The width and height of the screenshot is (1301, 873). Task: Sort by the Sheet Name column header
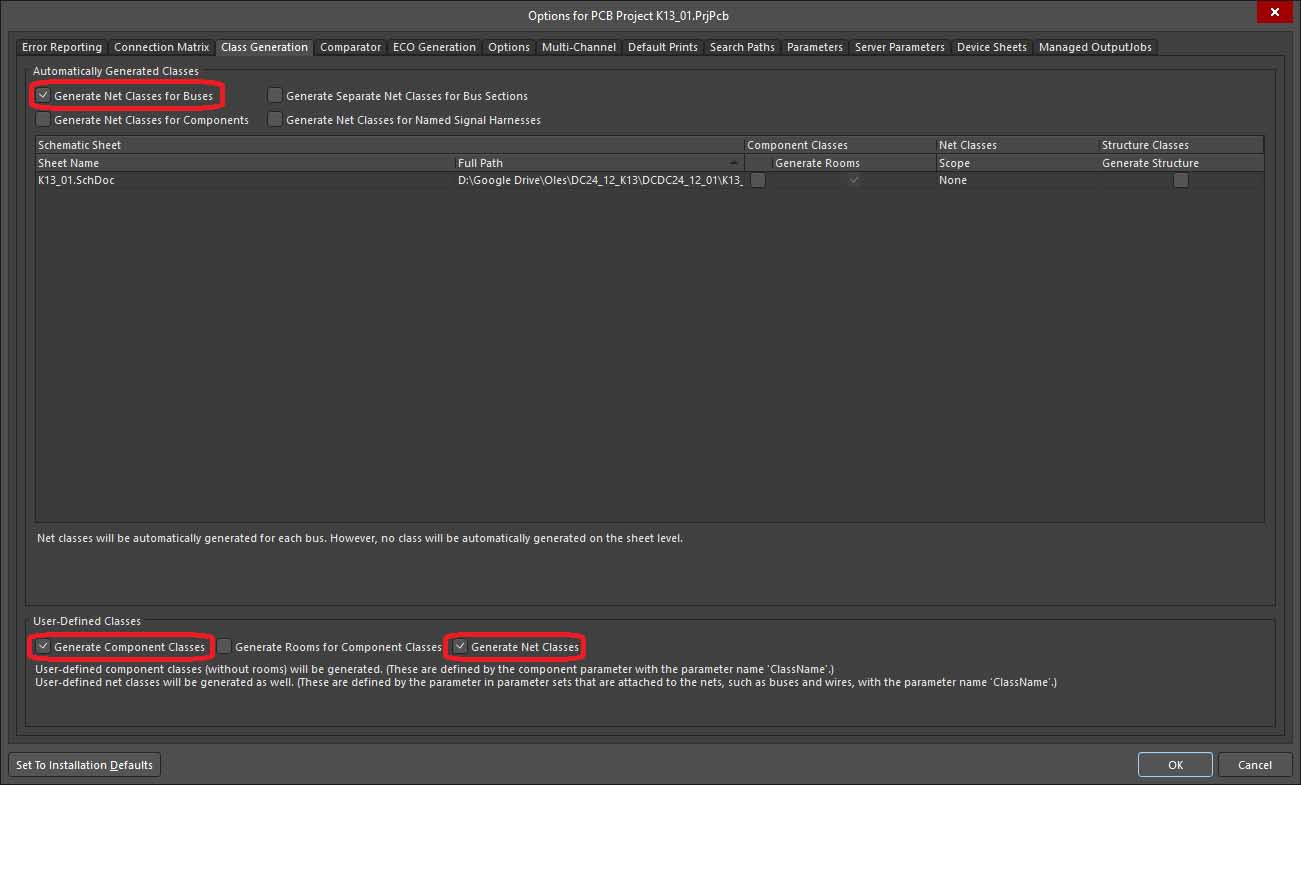(x=244, y=163)
